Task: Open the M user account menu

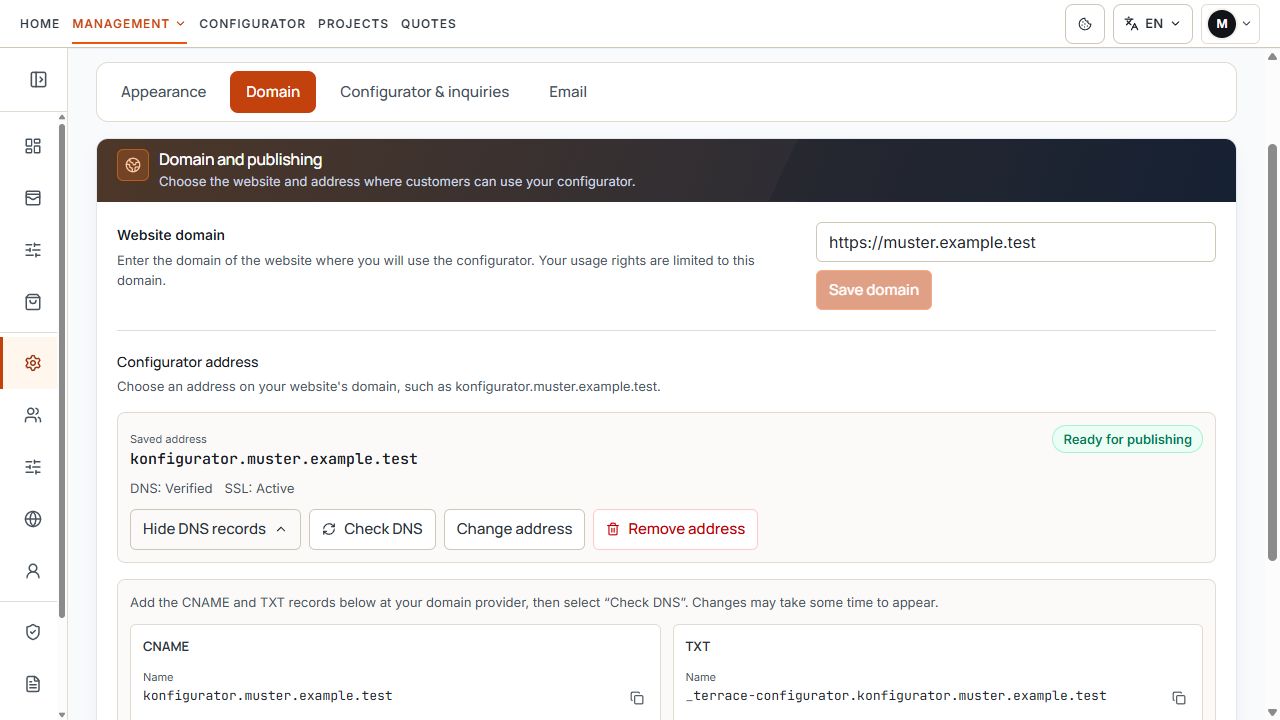Action: click(x=1230, y=24)
